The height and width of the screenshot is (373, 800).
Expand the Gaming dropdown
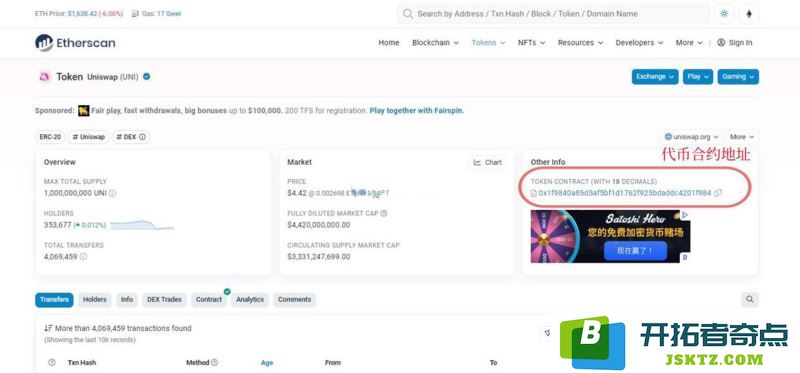[x=738, y=77]
